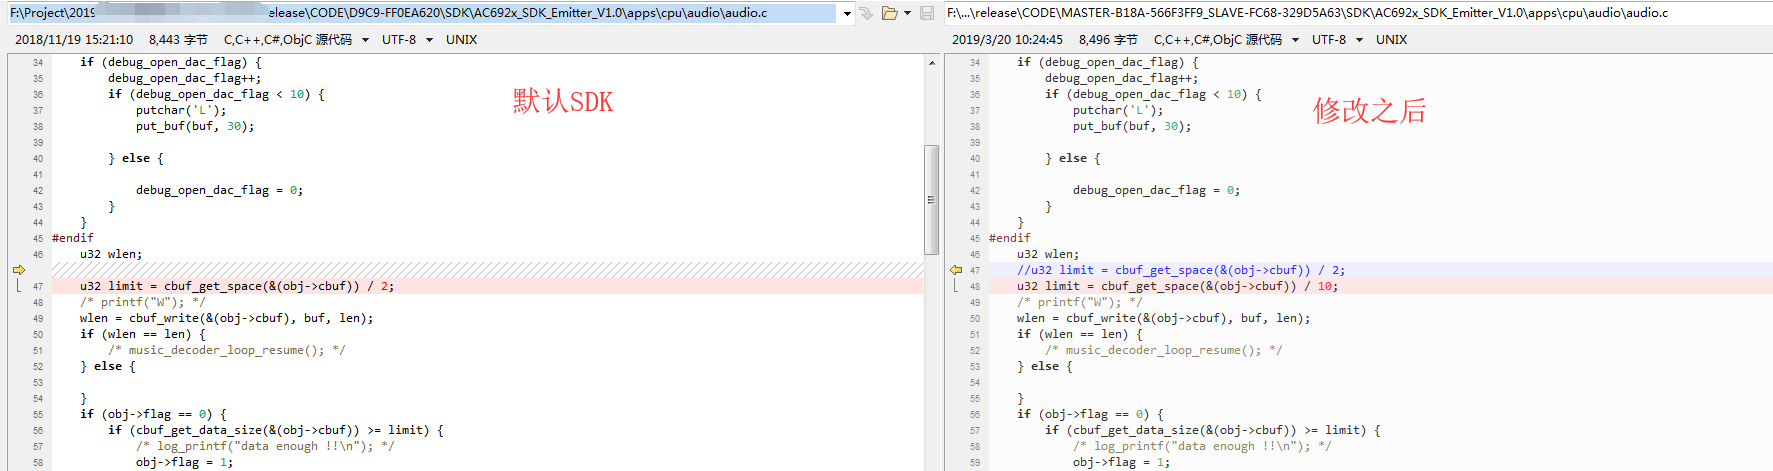The height and width of the screenshot is (471, 1773).
Task: Click right timestamp 2019/3/20 10:24:45
Action: (1007, 40)
